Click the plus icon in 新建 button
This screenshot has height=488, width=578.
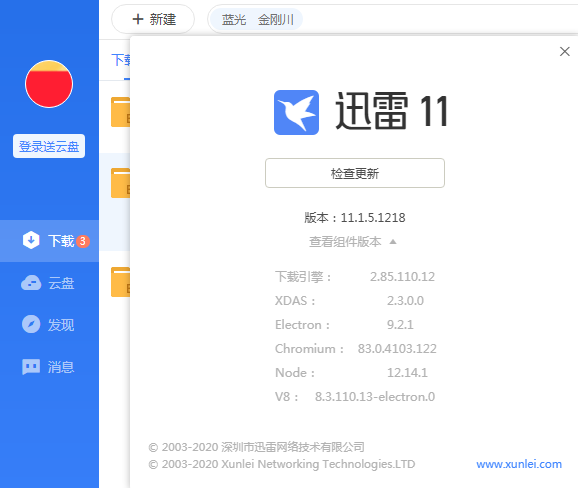click(x=137, y=19)
